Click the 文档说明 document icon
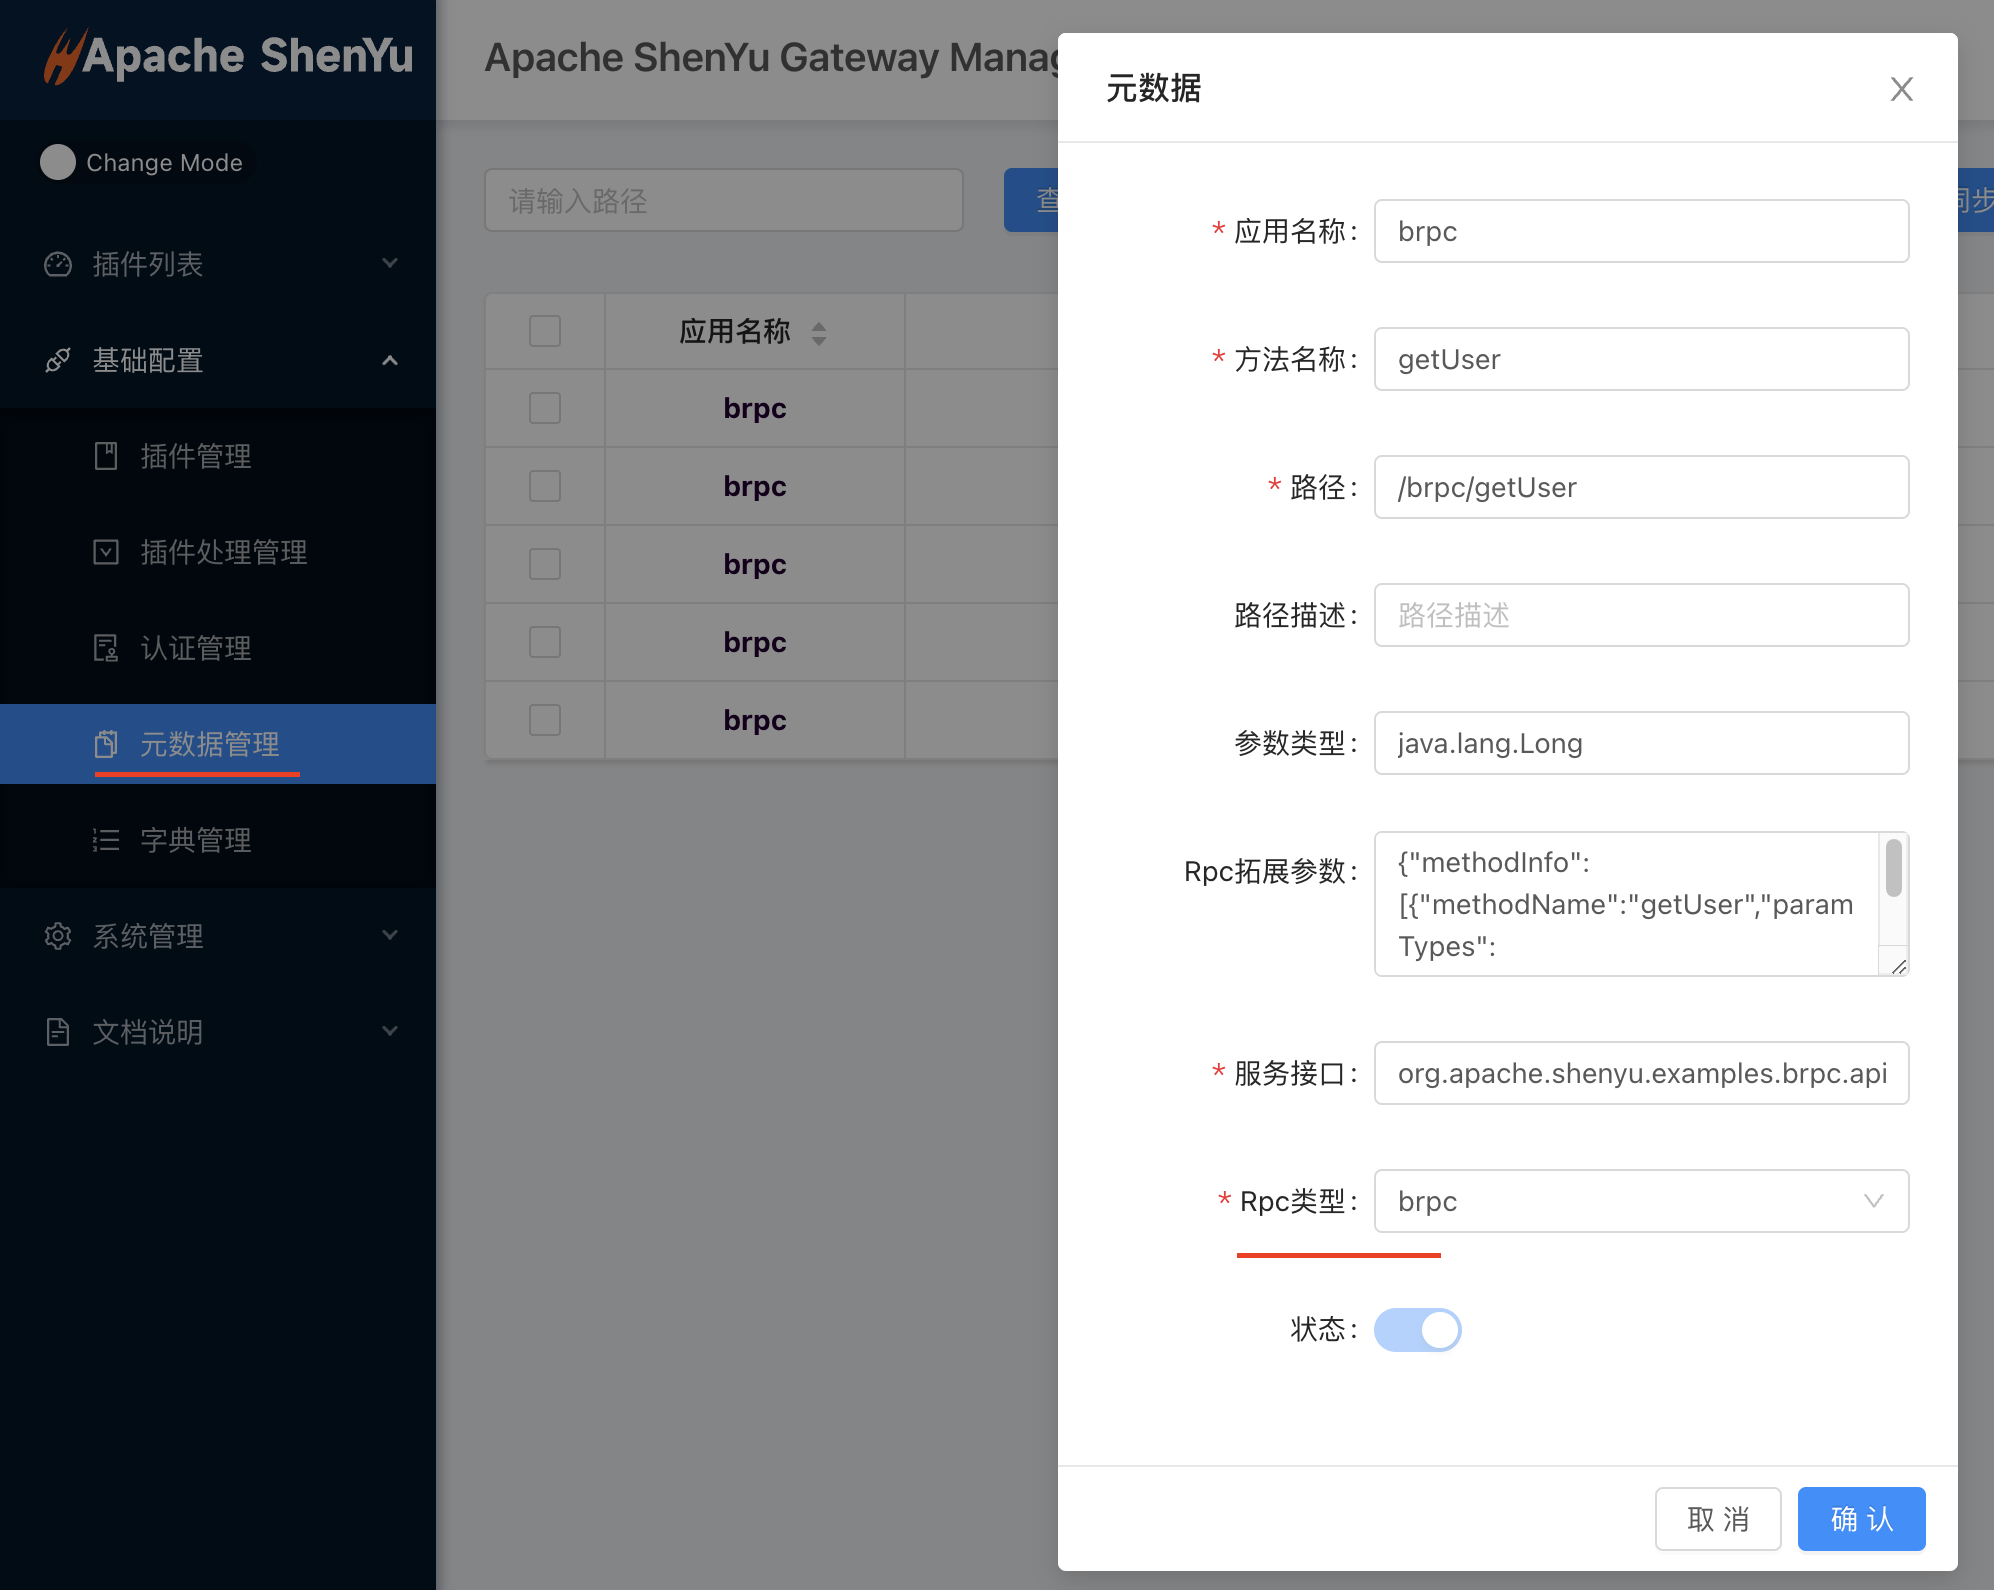 click(58, 1032)
